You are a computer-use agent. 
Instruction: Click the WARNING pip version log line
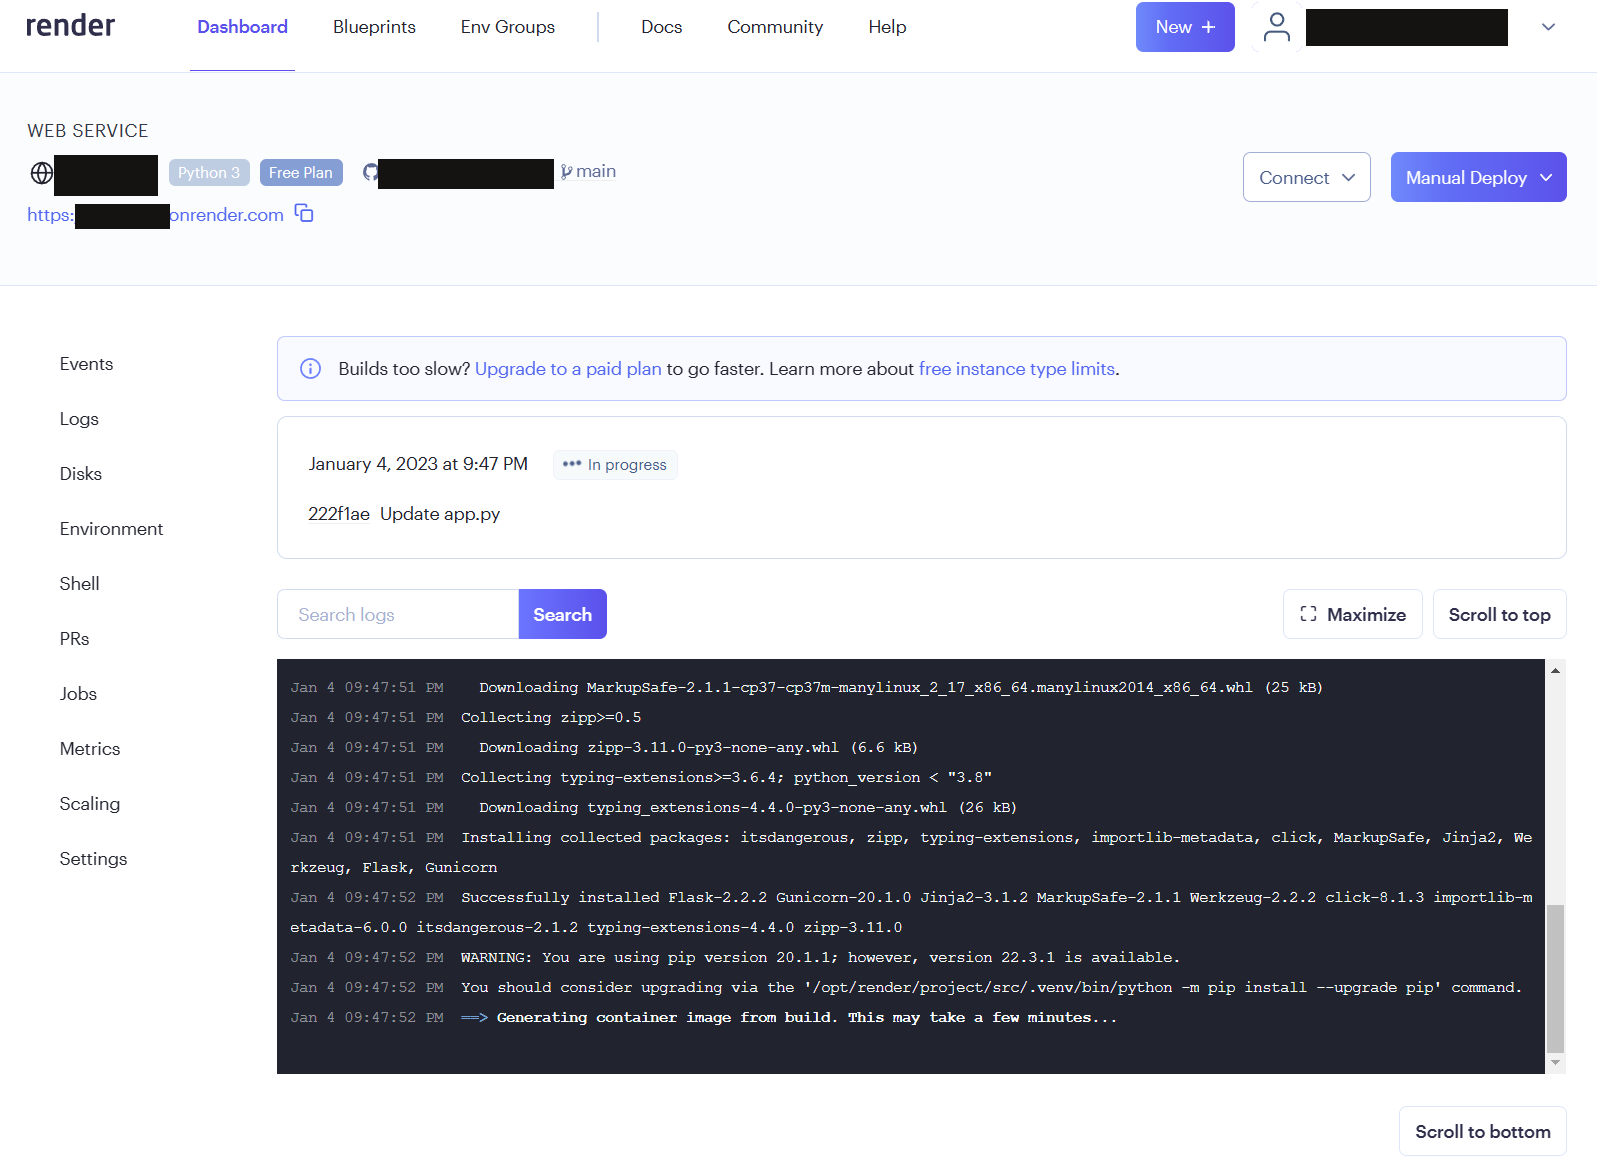point(820,957)
